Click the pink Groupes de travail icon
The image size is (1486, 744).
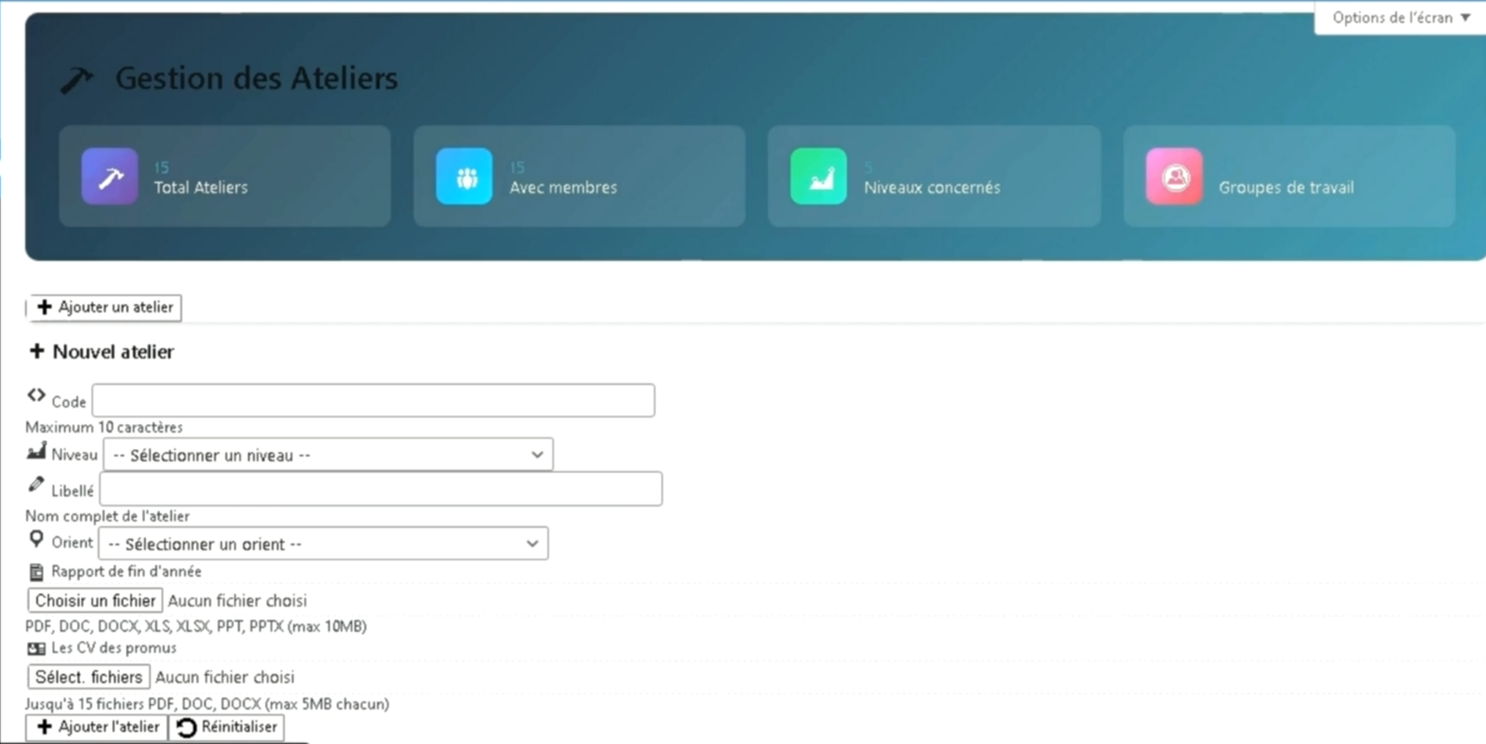pos(1174,177)
